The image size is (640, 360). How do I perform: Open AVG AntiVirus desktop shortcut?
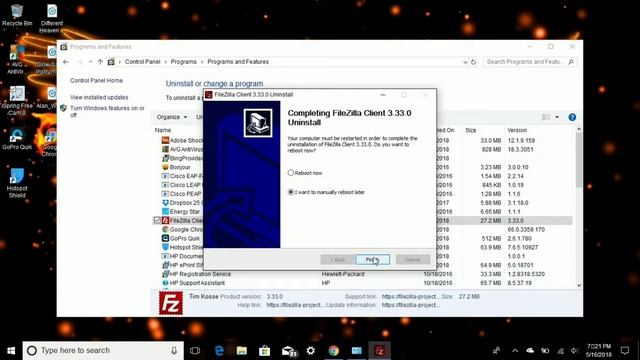coord(17,60)
